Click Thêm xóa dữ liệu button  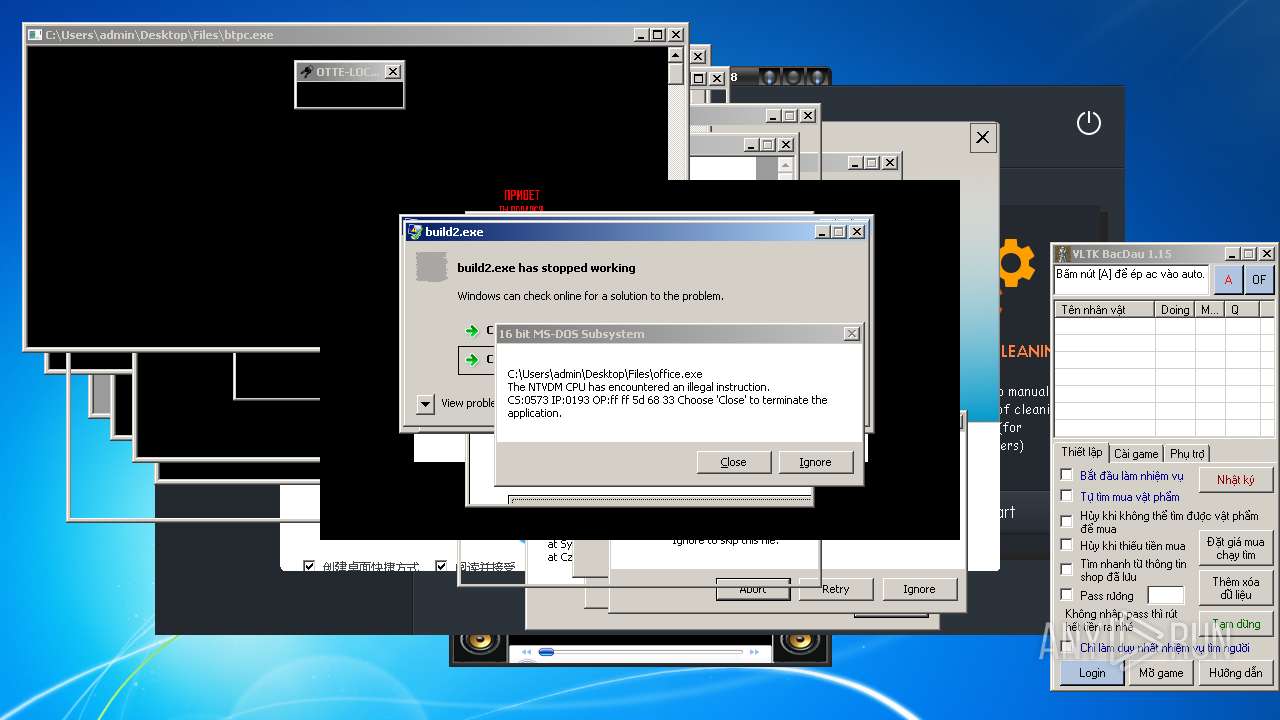pos(1236,588)
